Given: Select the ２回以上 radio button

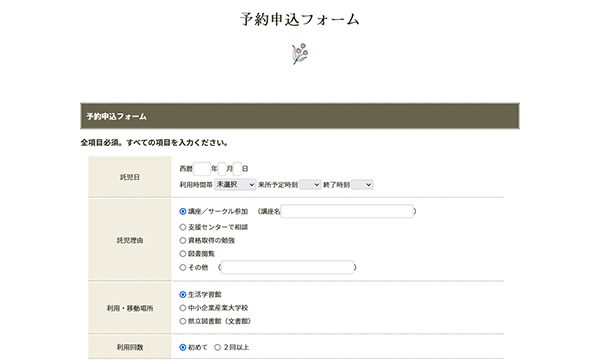Looking at the screenshot, I should coord(217,347).
